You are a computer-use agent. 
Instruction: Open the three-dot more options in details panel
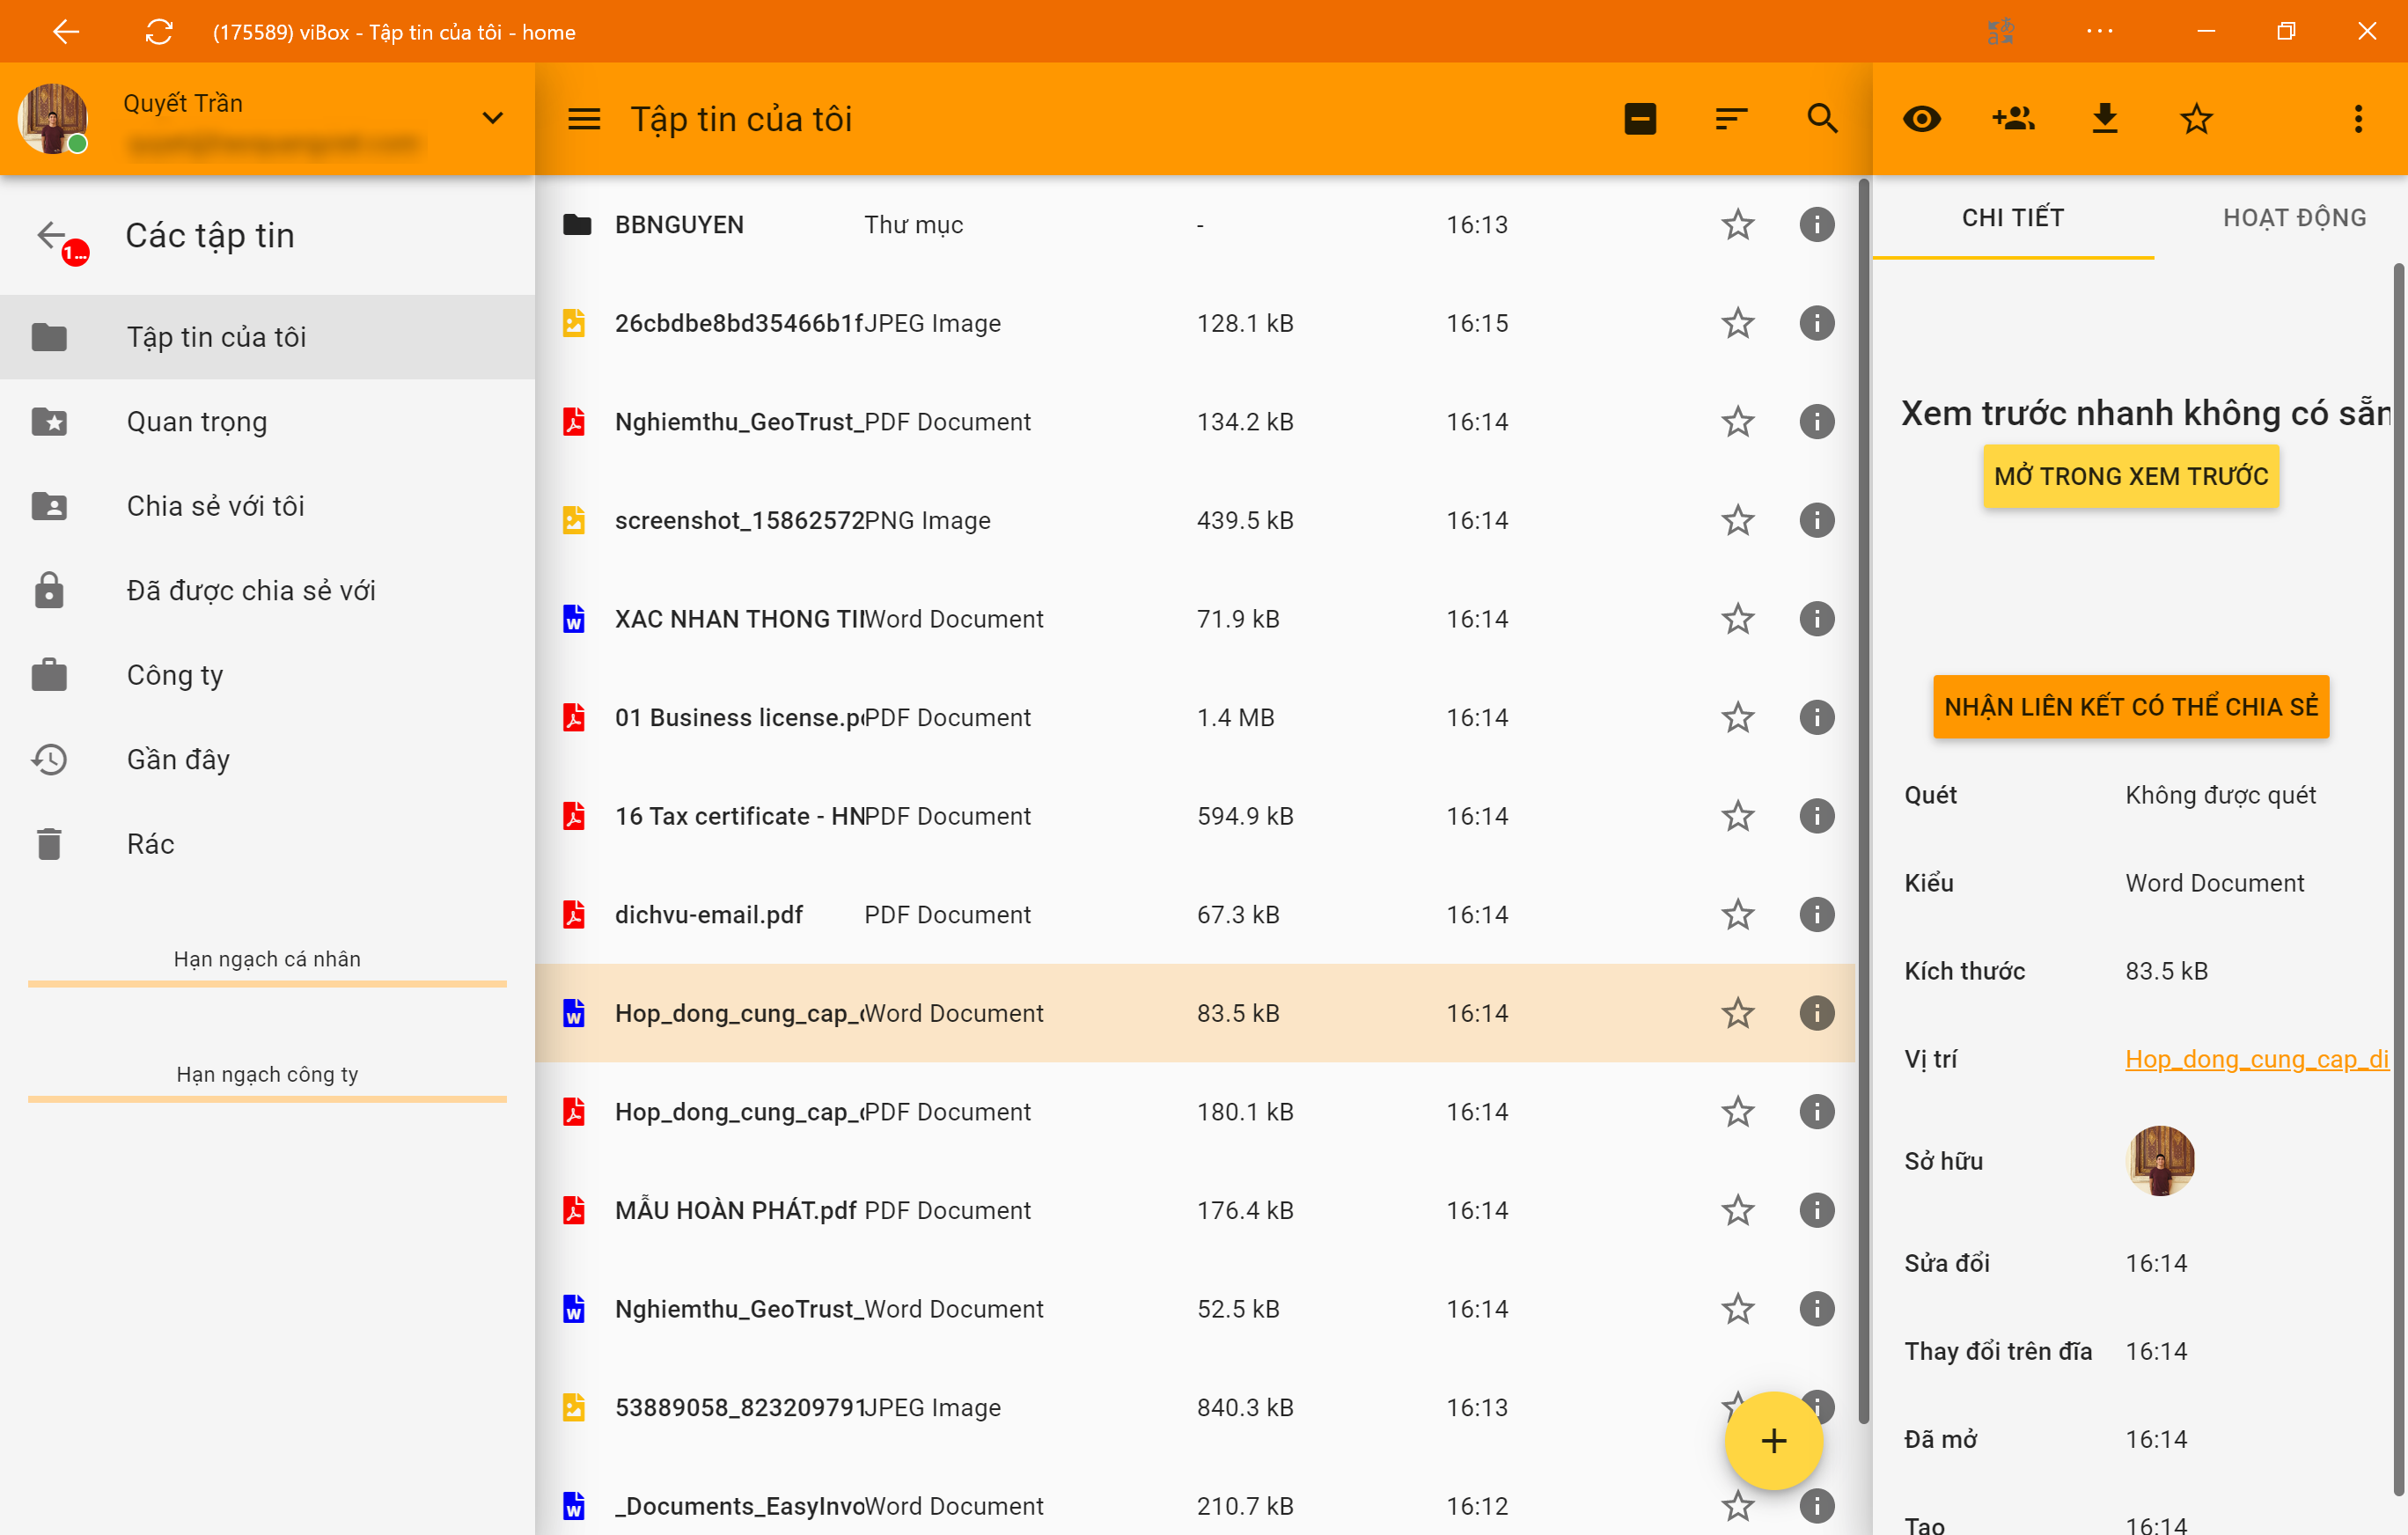tap(2358, 119)
